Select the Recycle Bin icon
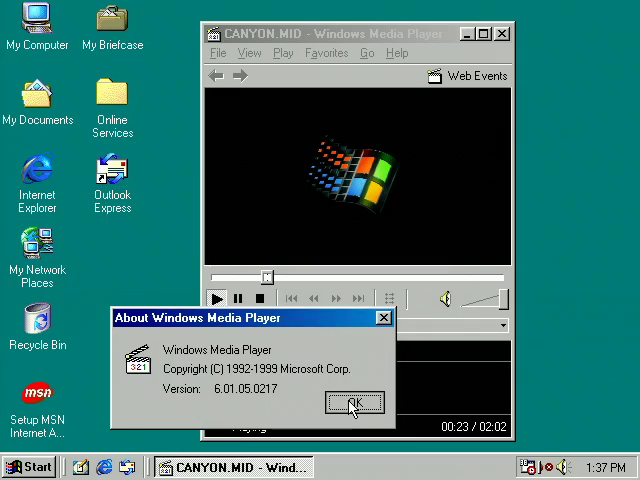The height and width of the screenshot is (480, 640). (37, 327)
